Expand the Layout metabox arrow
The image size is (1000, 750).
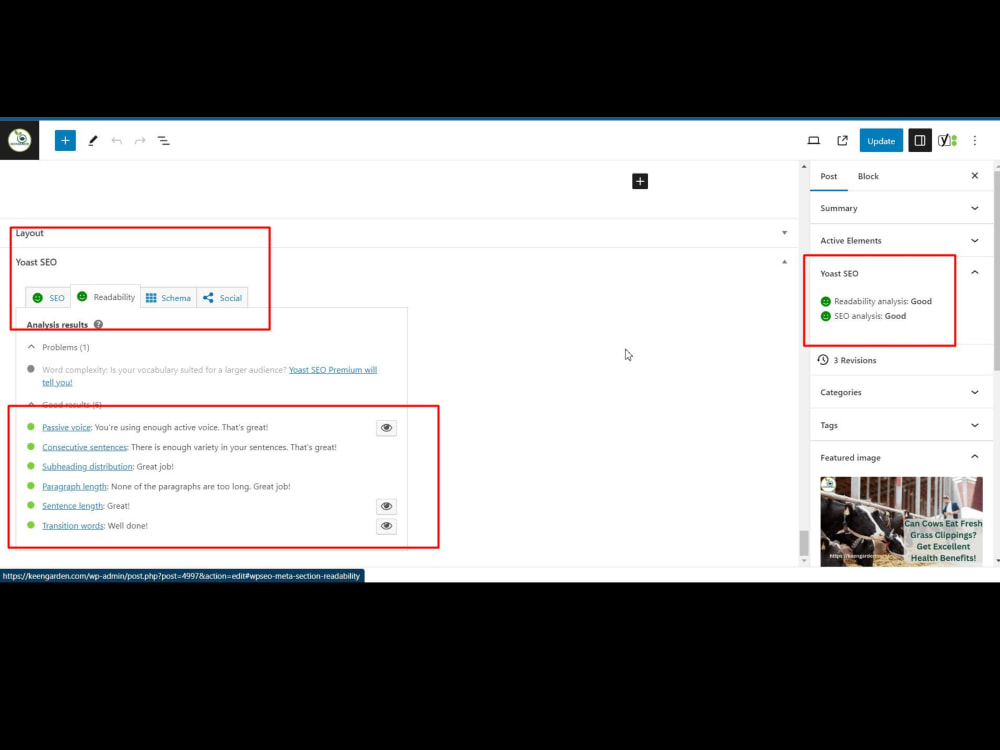click(x=784, y=233)
